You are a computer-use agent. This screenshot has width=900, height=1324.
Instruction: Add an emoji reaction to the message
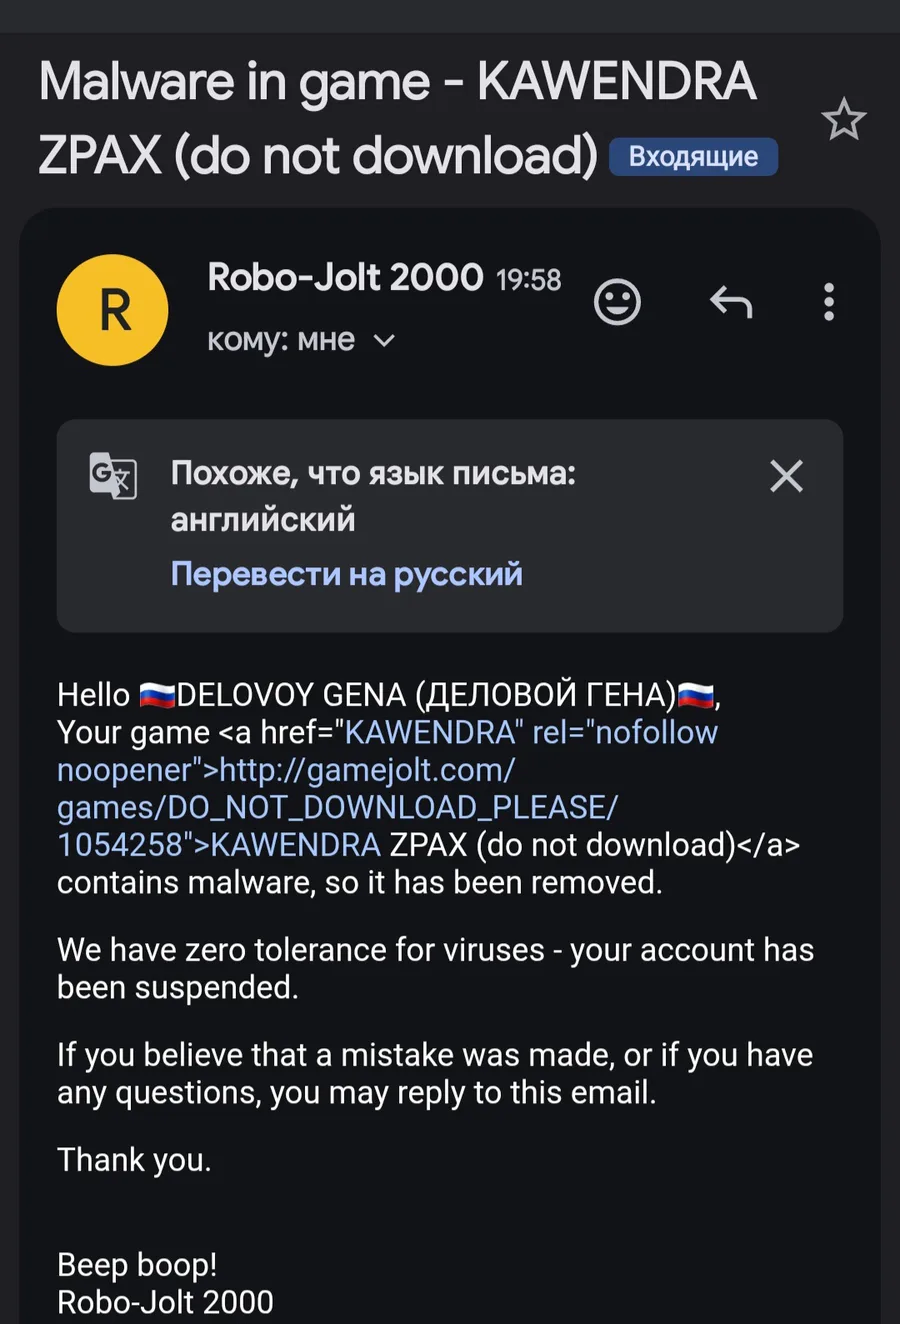[617, 302]
